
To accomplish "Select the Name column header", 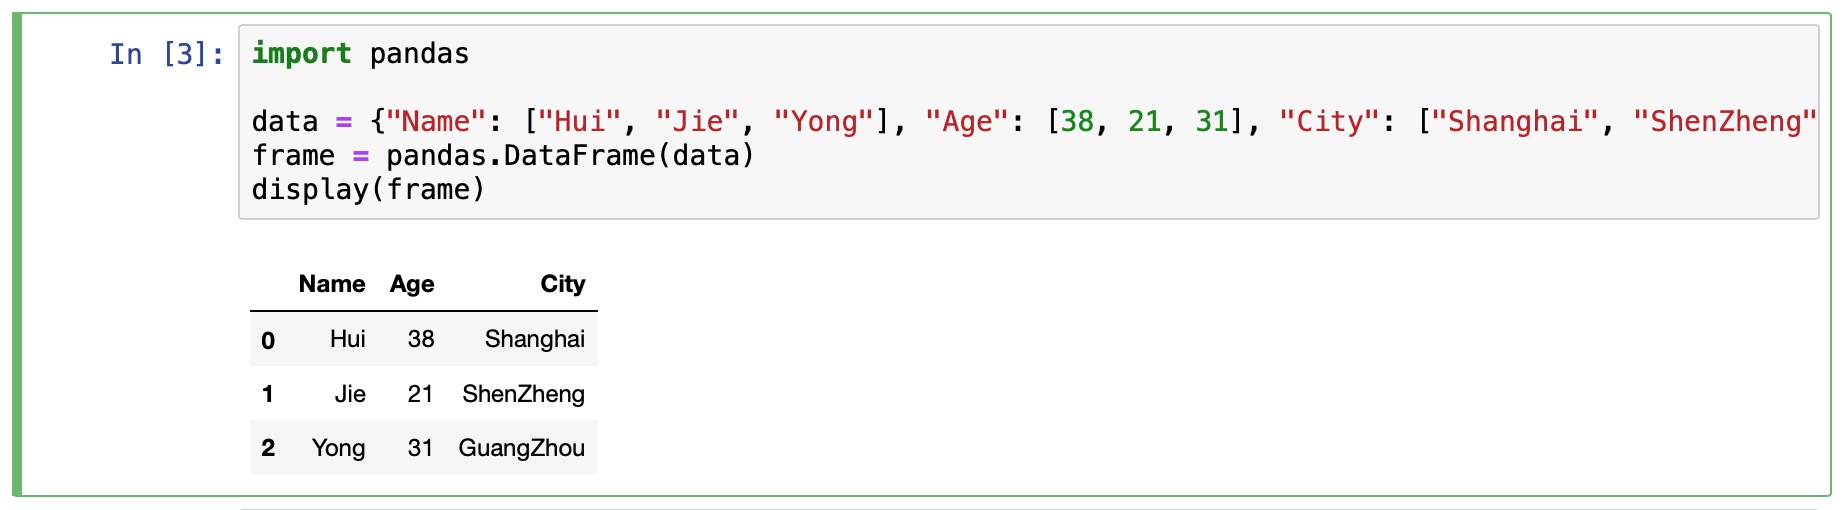I will 332,284.
